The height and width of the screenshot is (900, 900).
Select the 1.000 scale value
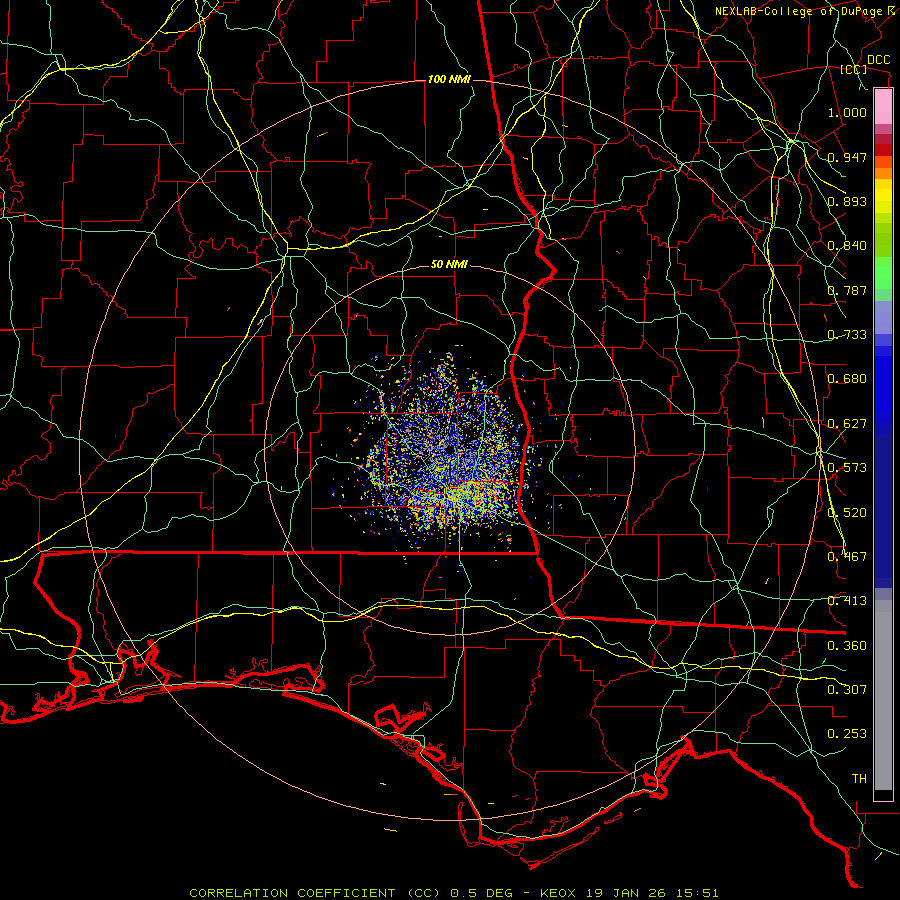coord(847,112)
